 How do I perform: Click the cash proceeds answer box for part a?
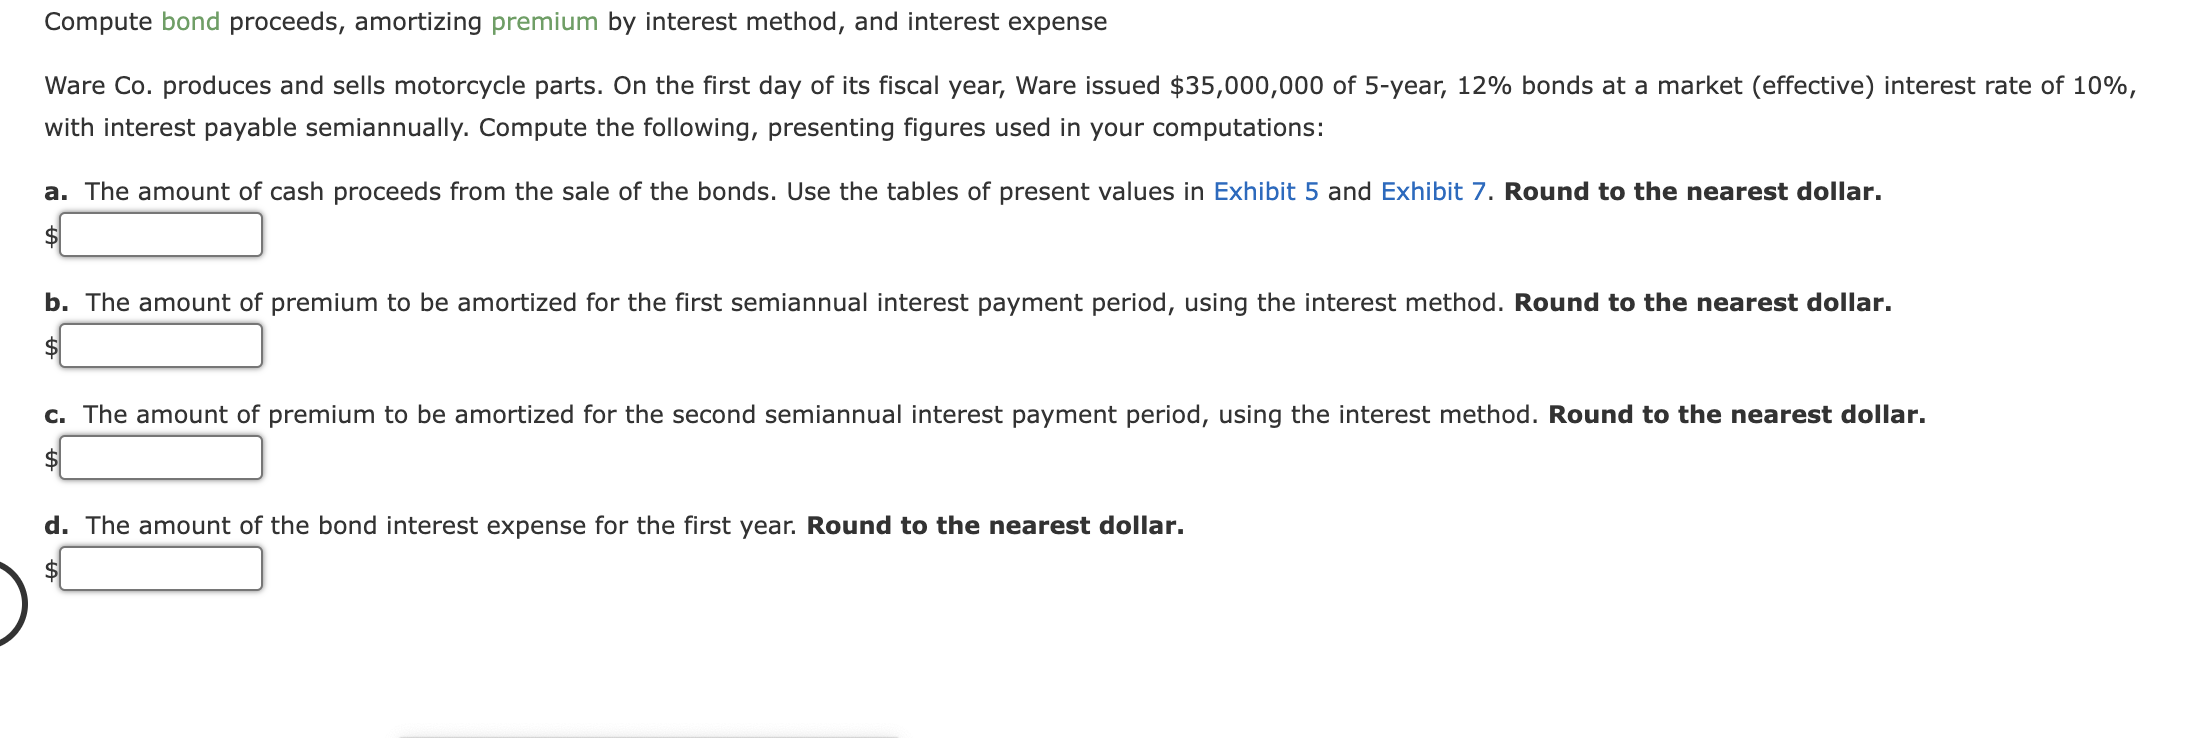(x=160, y=236)
